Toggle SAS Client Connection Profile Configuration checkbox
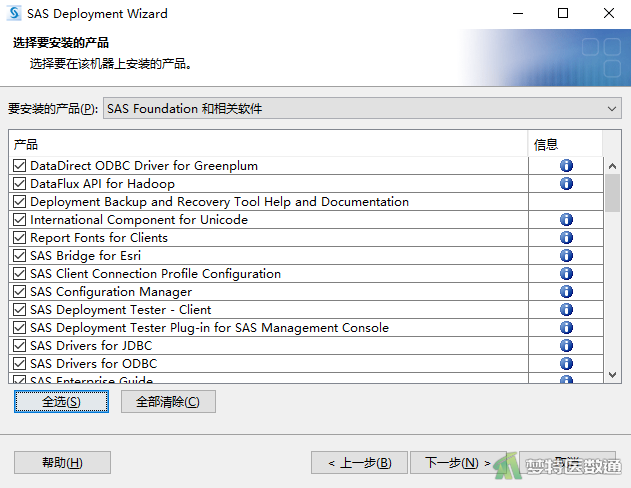Viewport: 631px width, 488px height. pos(19,274)
